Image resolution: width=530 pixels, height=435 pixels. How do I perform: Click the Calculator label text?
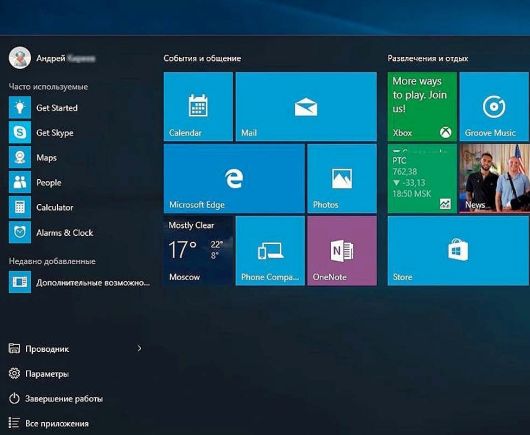coord(55,207)
